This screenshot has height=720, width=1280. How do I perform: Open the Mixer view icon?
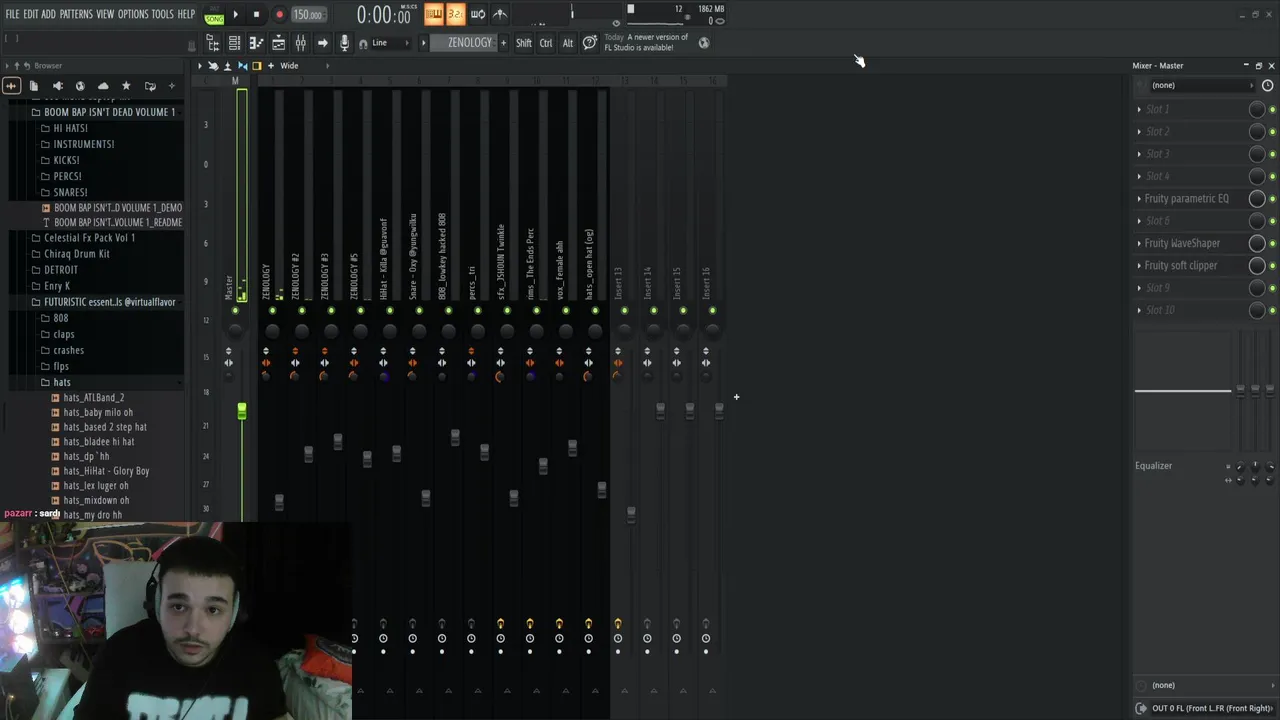coord(300,43)
